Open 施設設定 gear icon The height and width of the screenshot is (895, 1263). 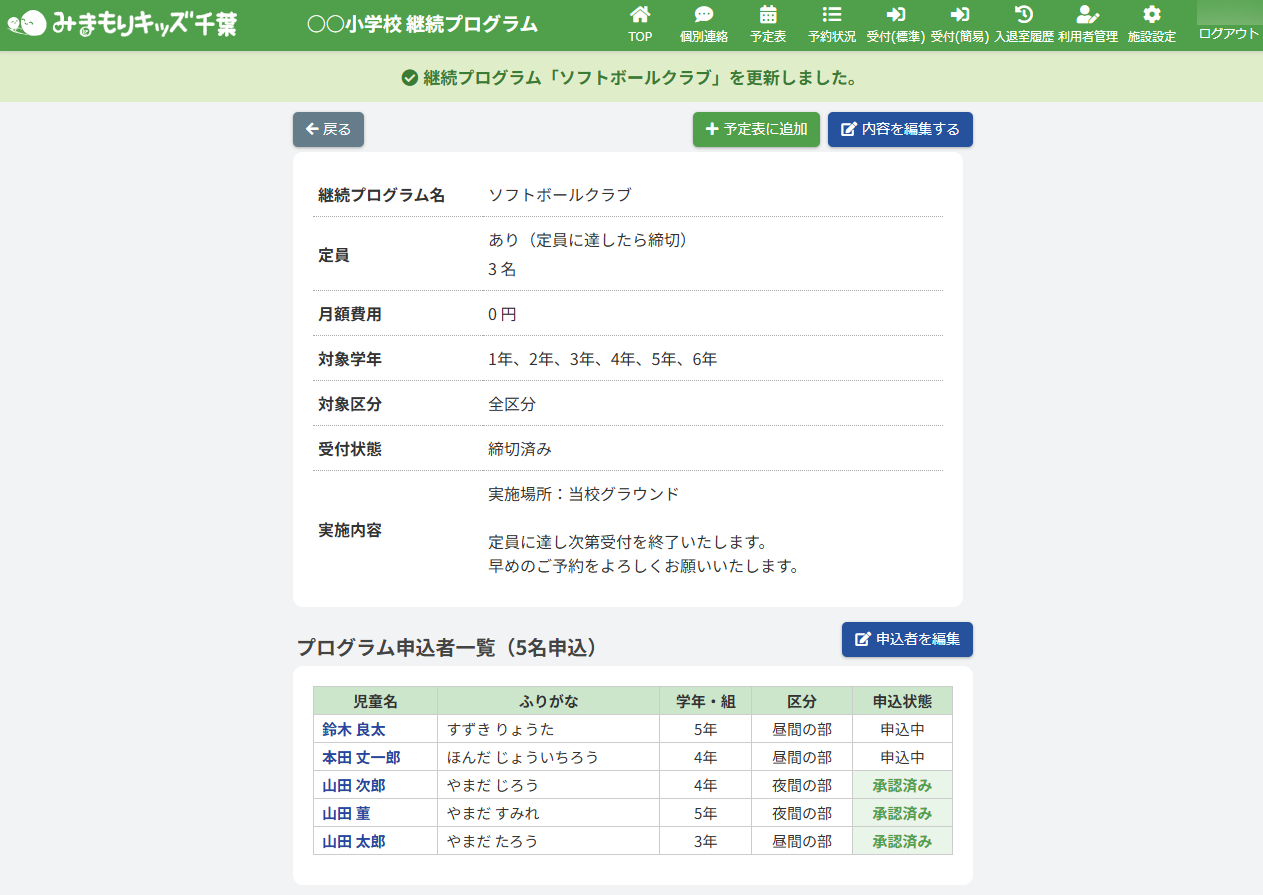pos(1151,15)
